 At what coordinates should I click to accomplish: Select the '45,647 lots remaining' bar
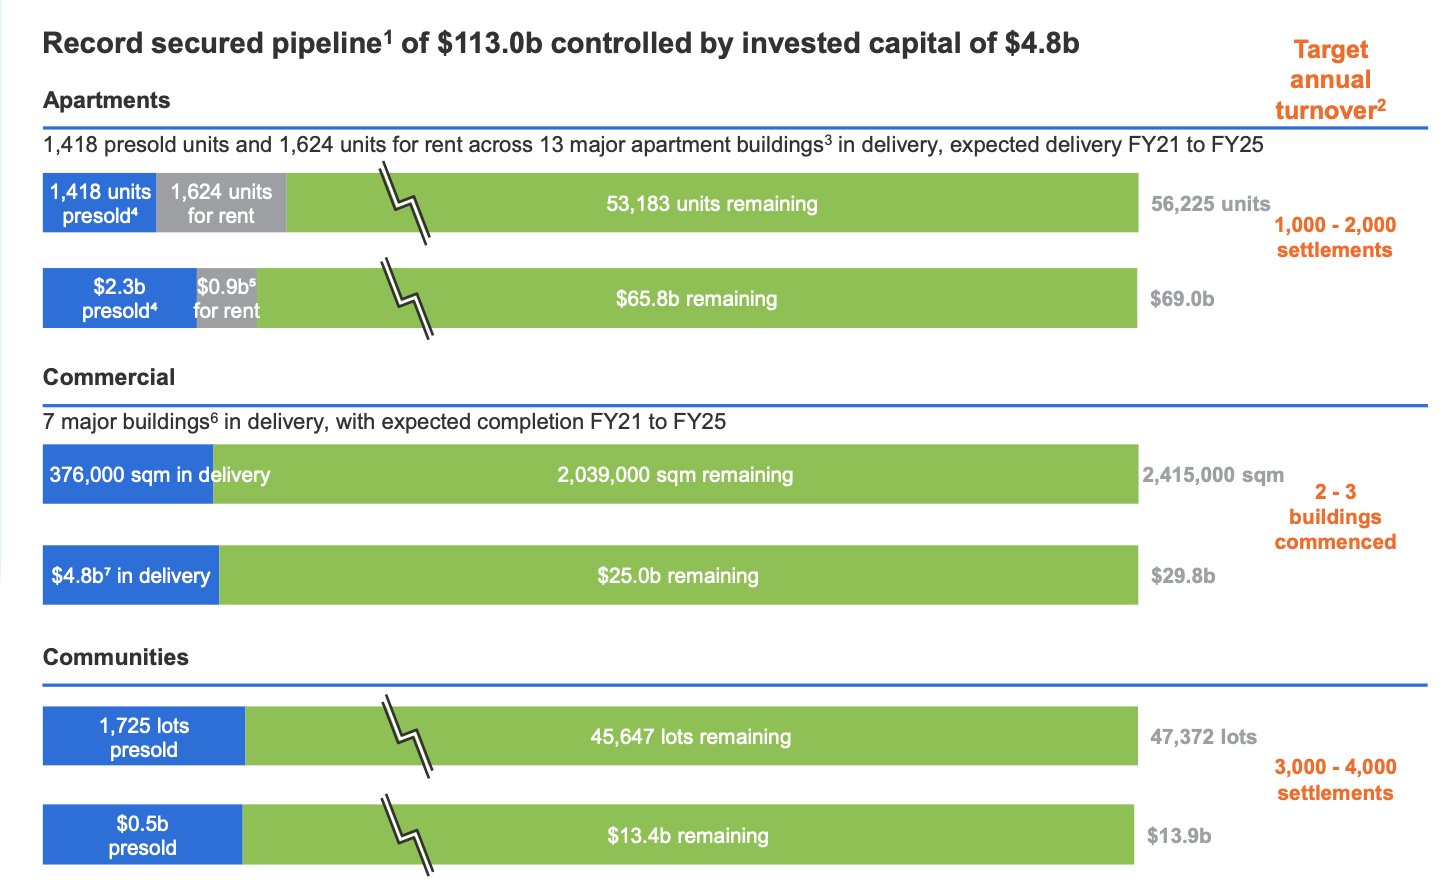click(x=690, y=737)
